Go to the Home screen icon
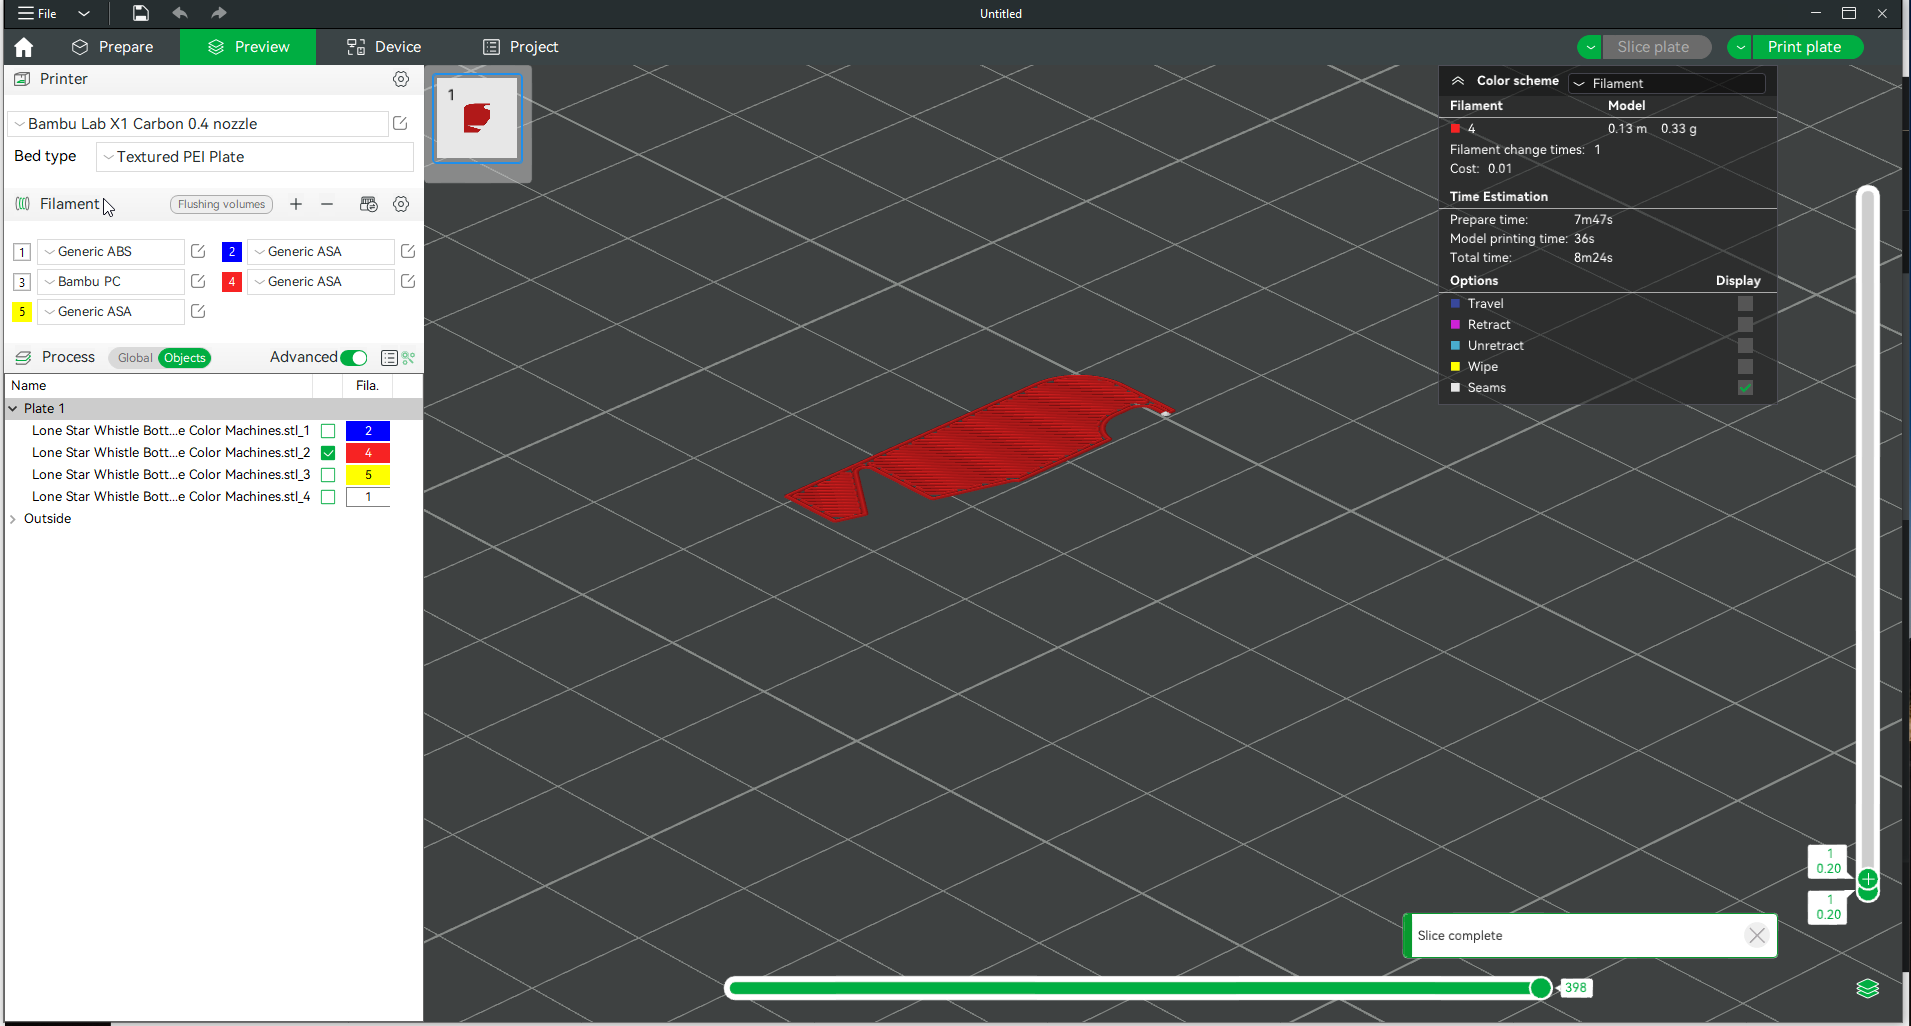This screenshot has height=1026, width=1911. click(24, 47)
